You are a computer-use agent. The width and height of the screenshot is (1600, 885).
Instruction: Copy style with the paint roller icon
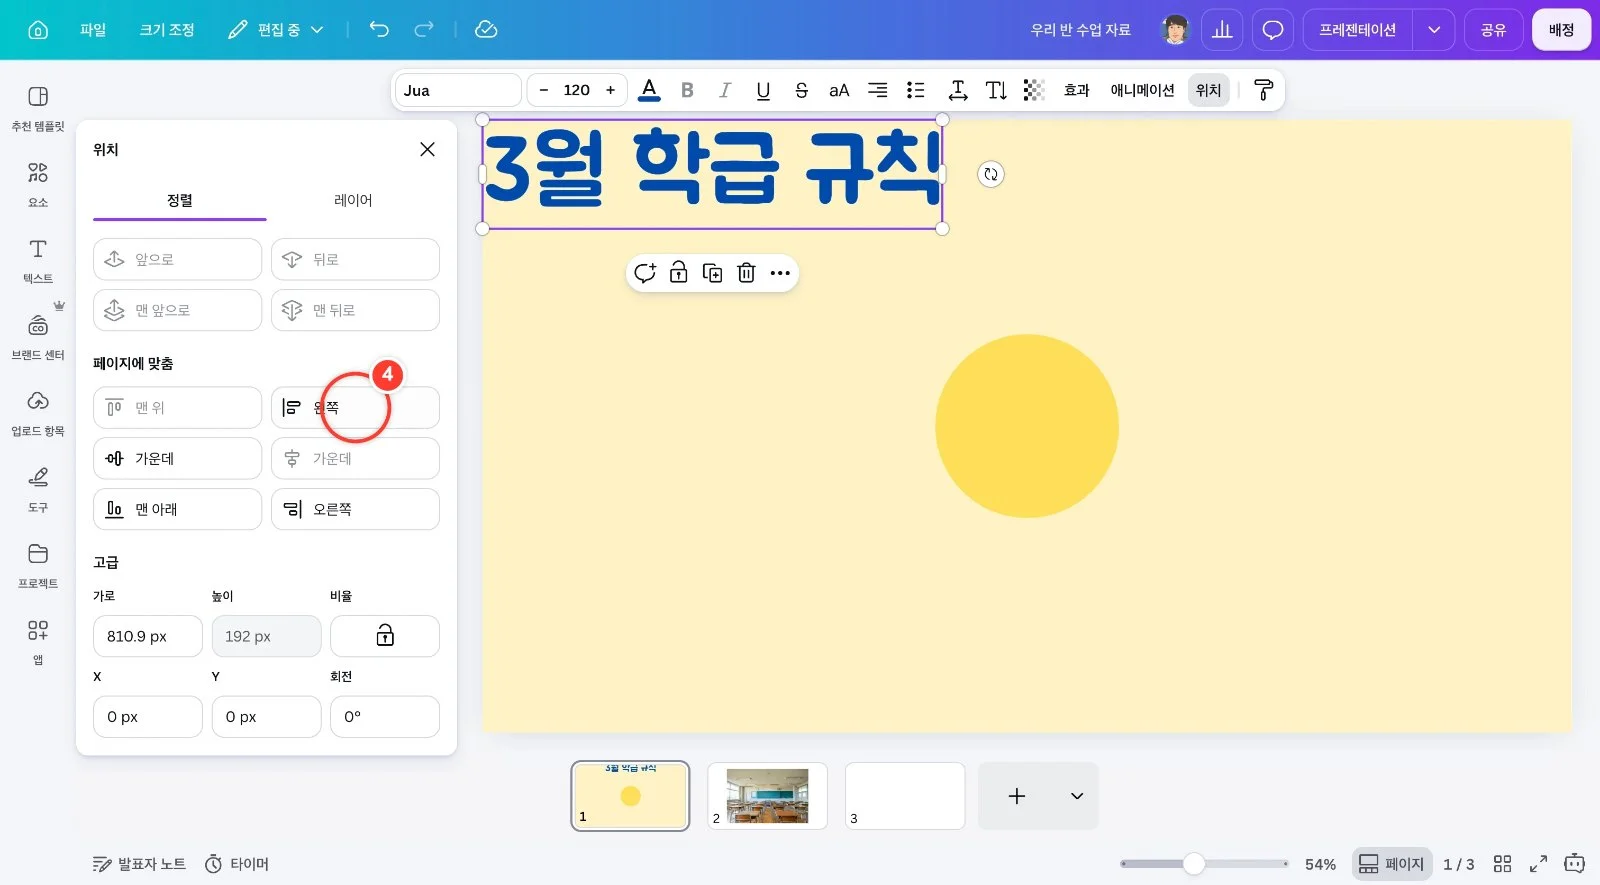click(x=1263, y=90)
